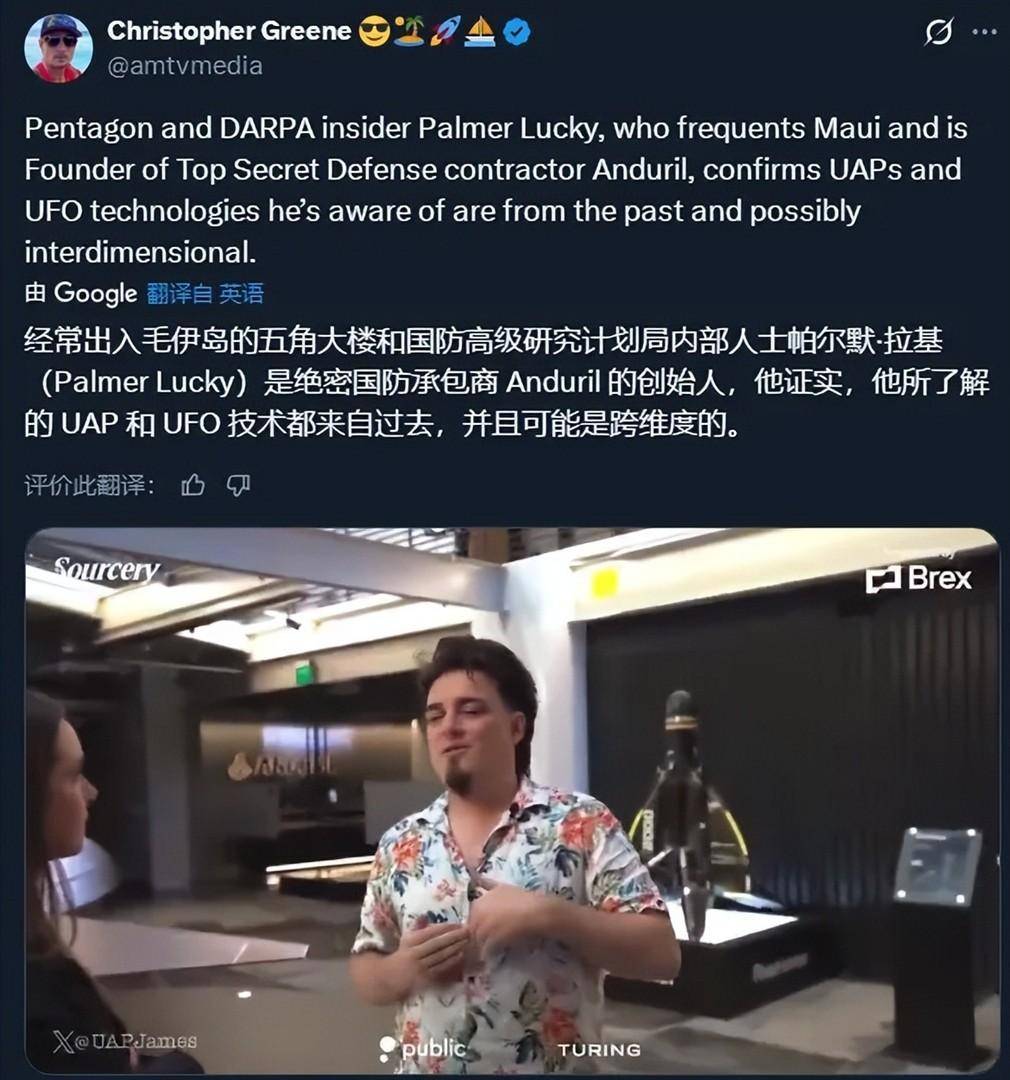The image size is (1010, 1080).
Task: Rate the translation with thumbs down
Action: [238, 486]
